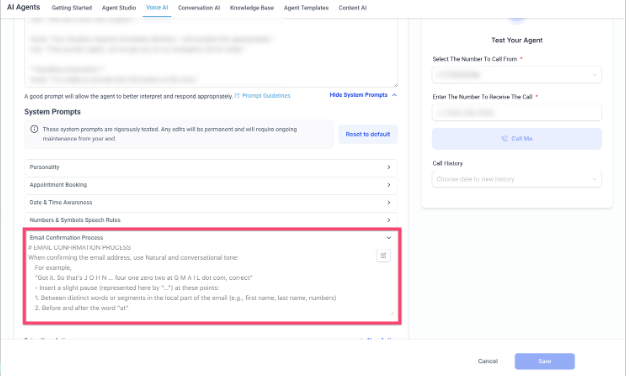
Task: Open the Prompt Guidelines link
Action: click(x=266, y=96)
